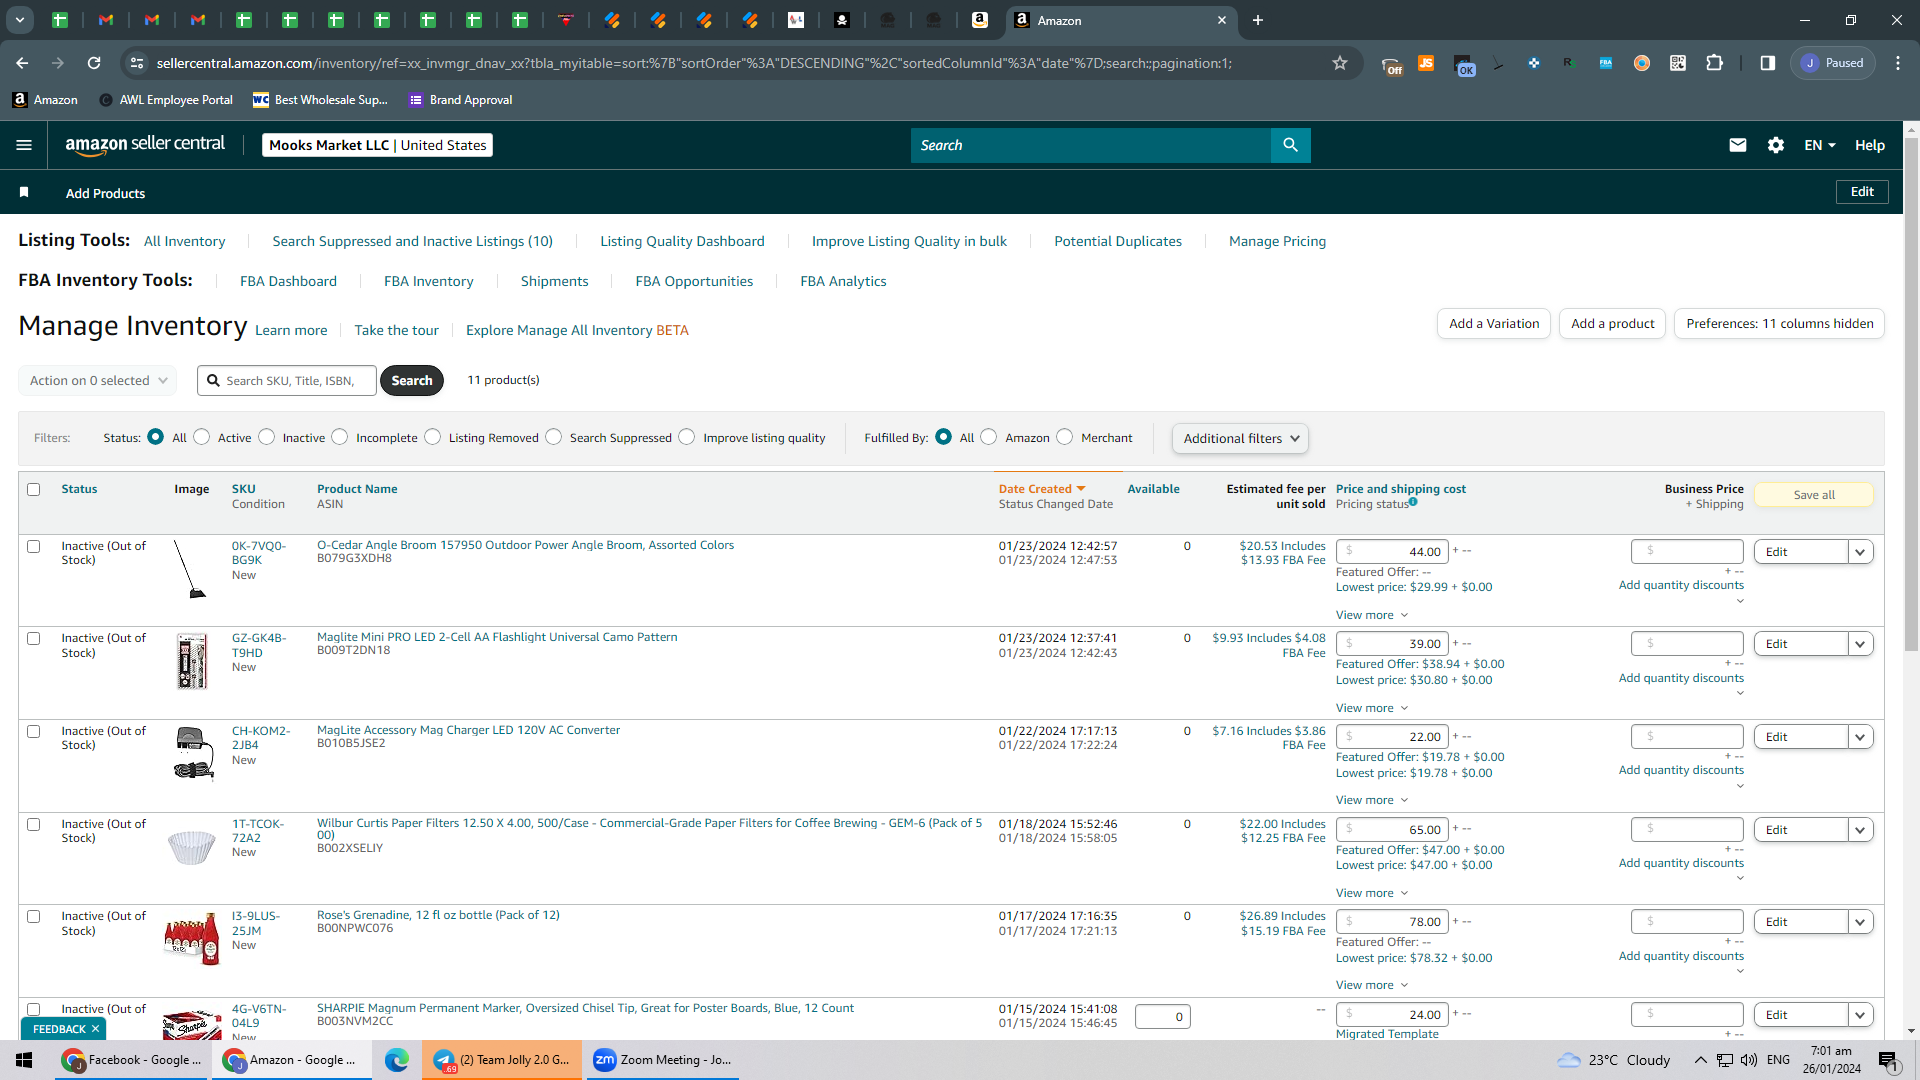Image resolution: width=1920 pixels, height=1080 pixels.
Task: Open Edit dropdown arrow for Maglite Mini PRO row
Action: (1860, 644)
